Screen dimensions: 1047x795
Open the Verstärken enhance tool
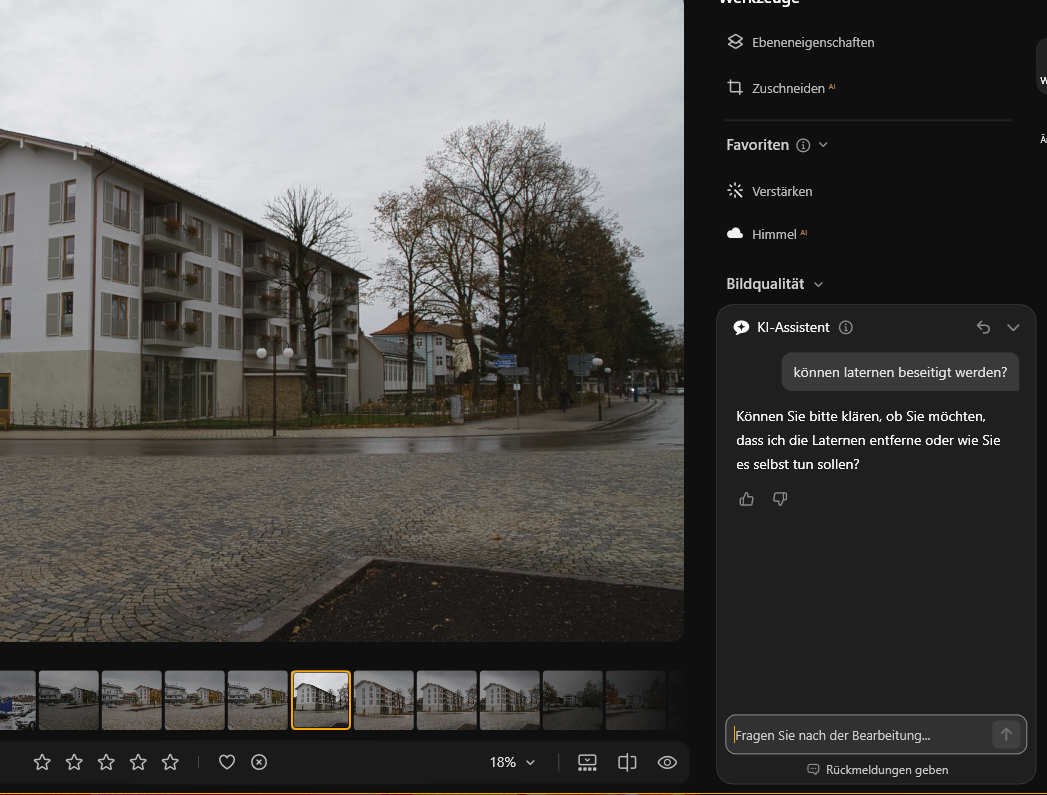pos(769,191)
